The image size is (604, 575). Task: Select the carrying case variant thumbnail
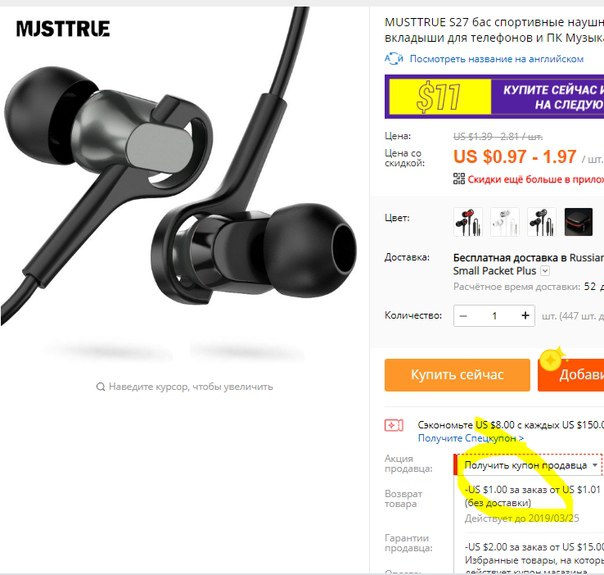pos(578,222)
